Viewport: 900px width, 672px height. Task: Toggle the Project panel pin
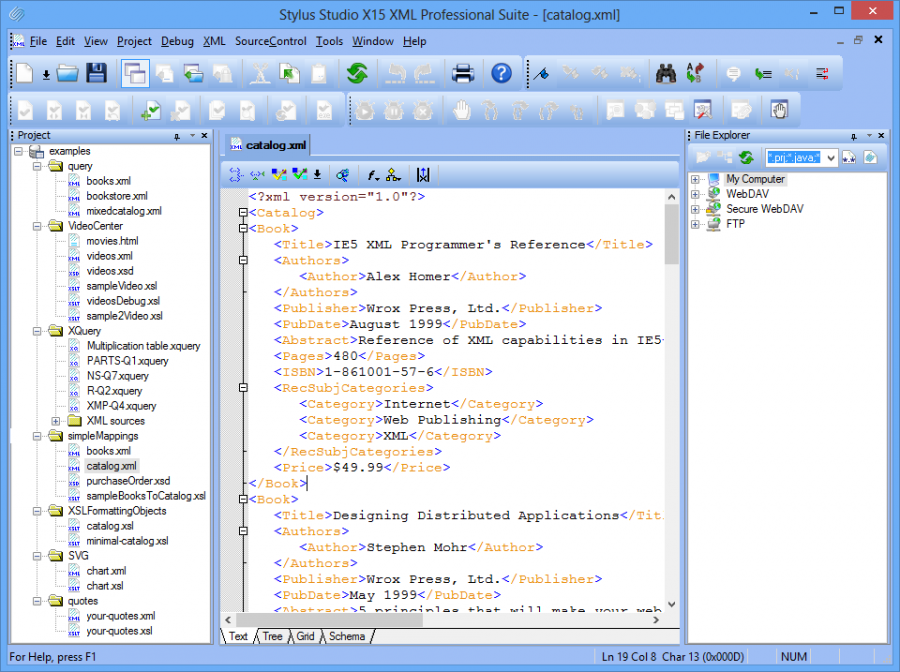click(x=177, y=135)
